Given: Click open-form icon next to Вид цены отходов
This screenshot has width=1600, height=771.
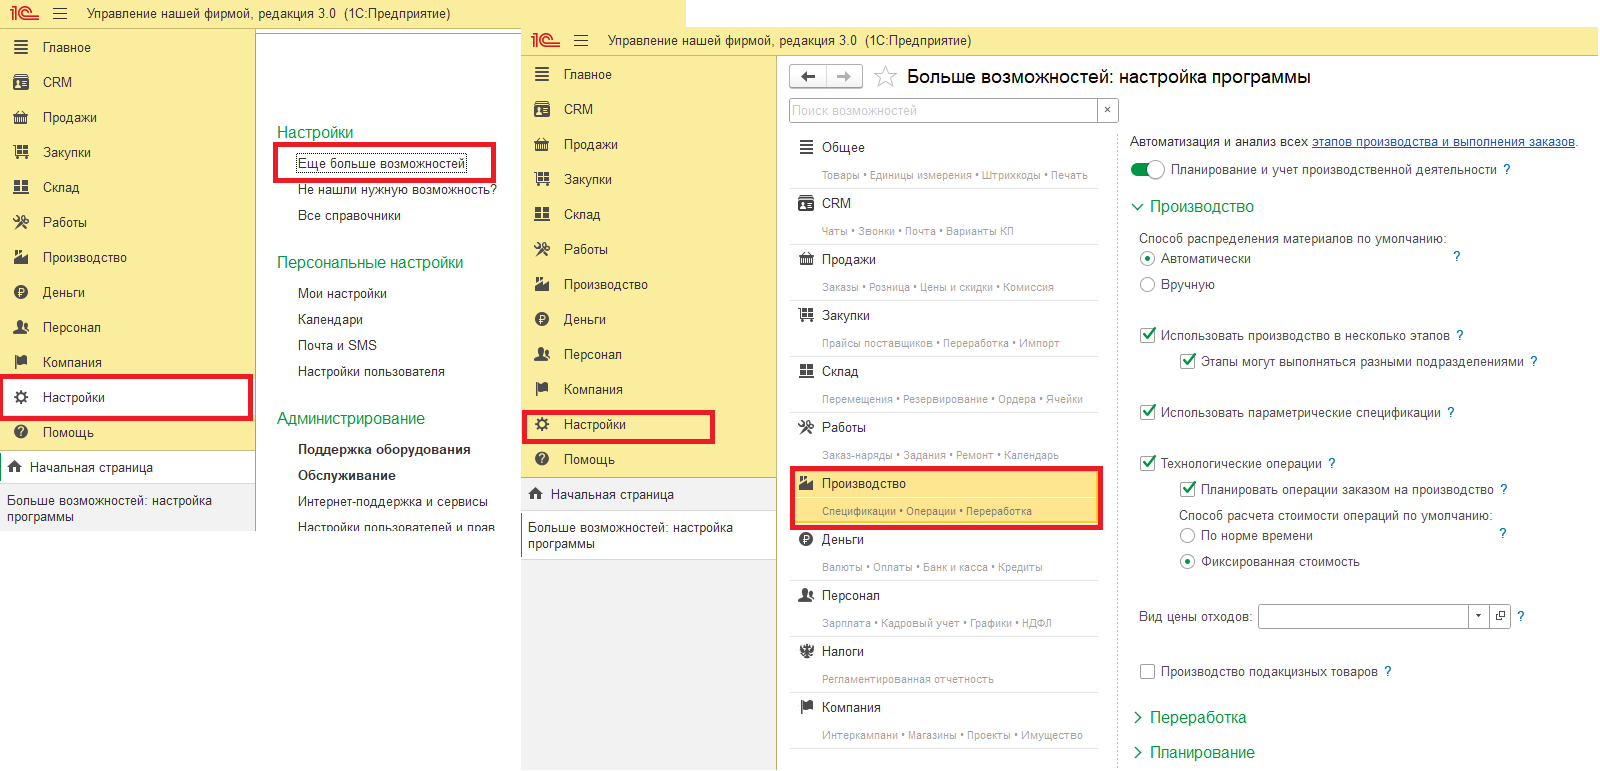Looking at the screenshot, I should tap(1500, 616).
